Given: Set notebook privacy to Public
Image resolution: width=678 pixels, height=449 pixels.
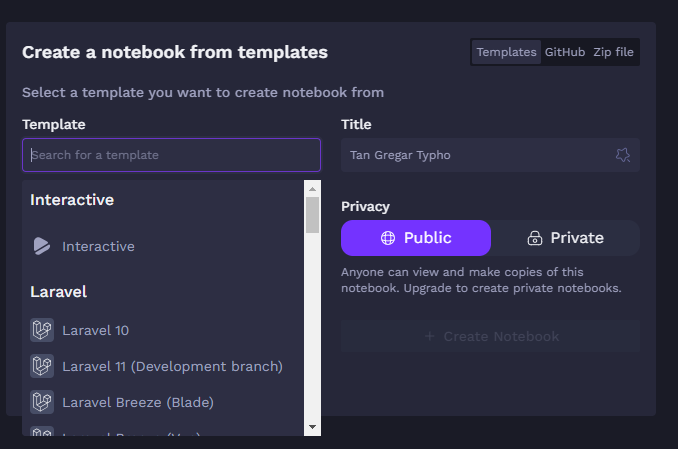Looking at the screenshot, I should pos(416,238).
